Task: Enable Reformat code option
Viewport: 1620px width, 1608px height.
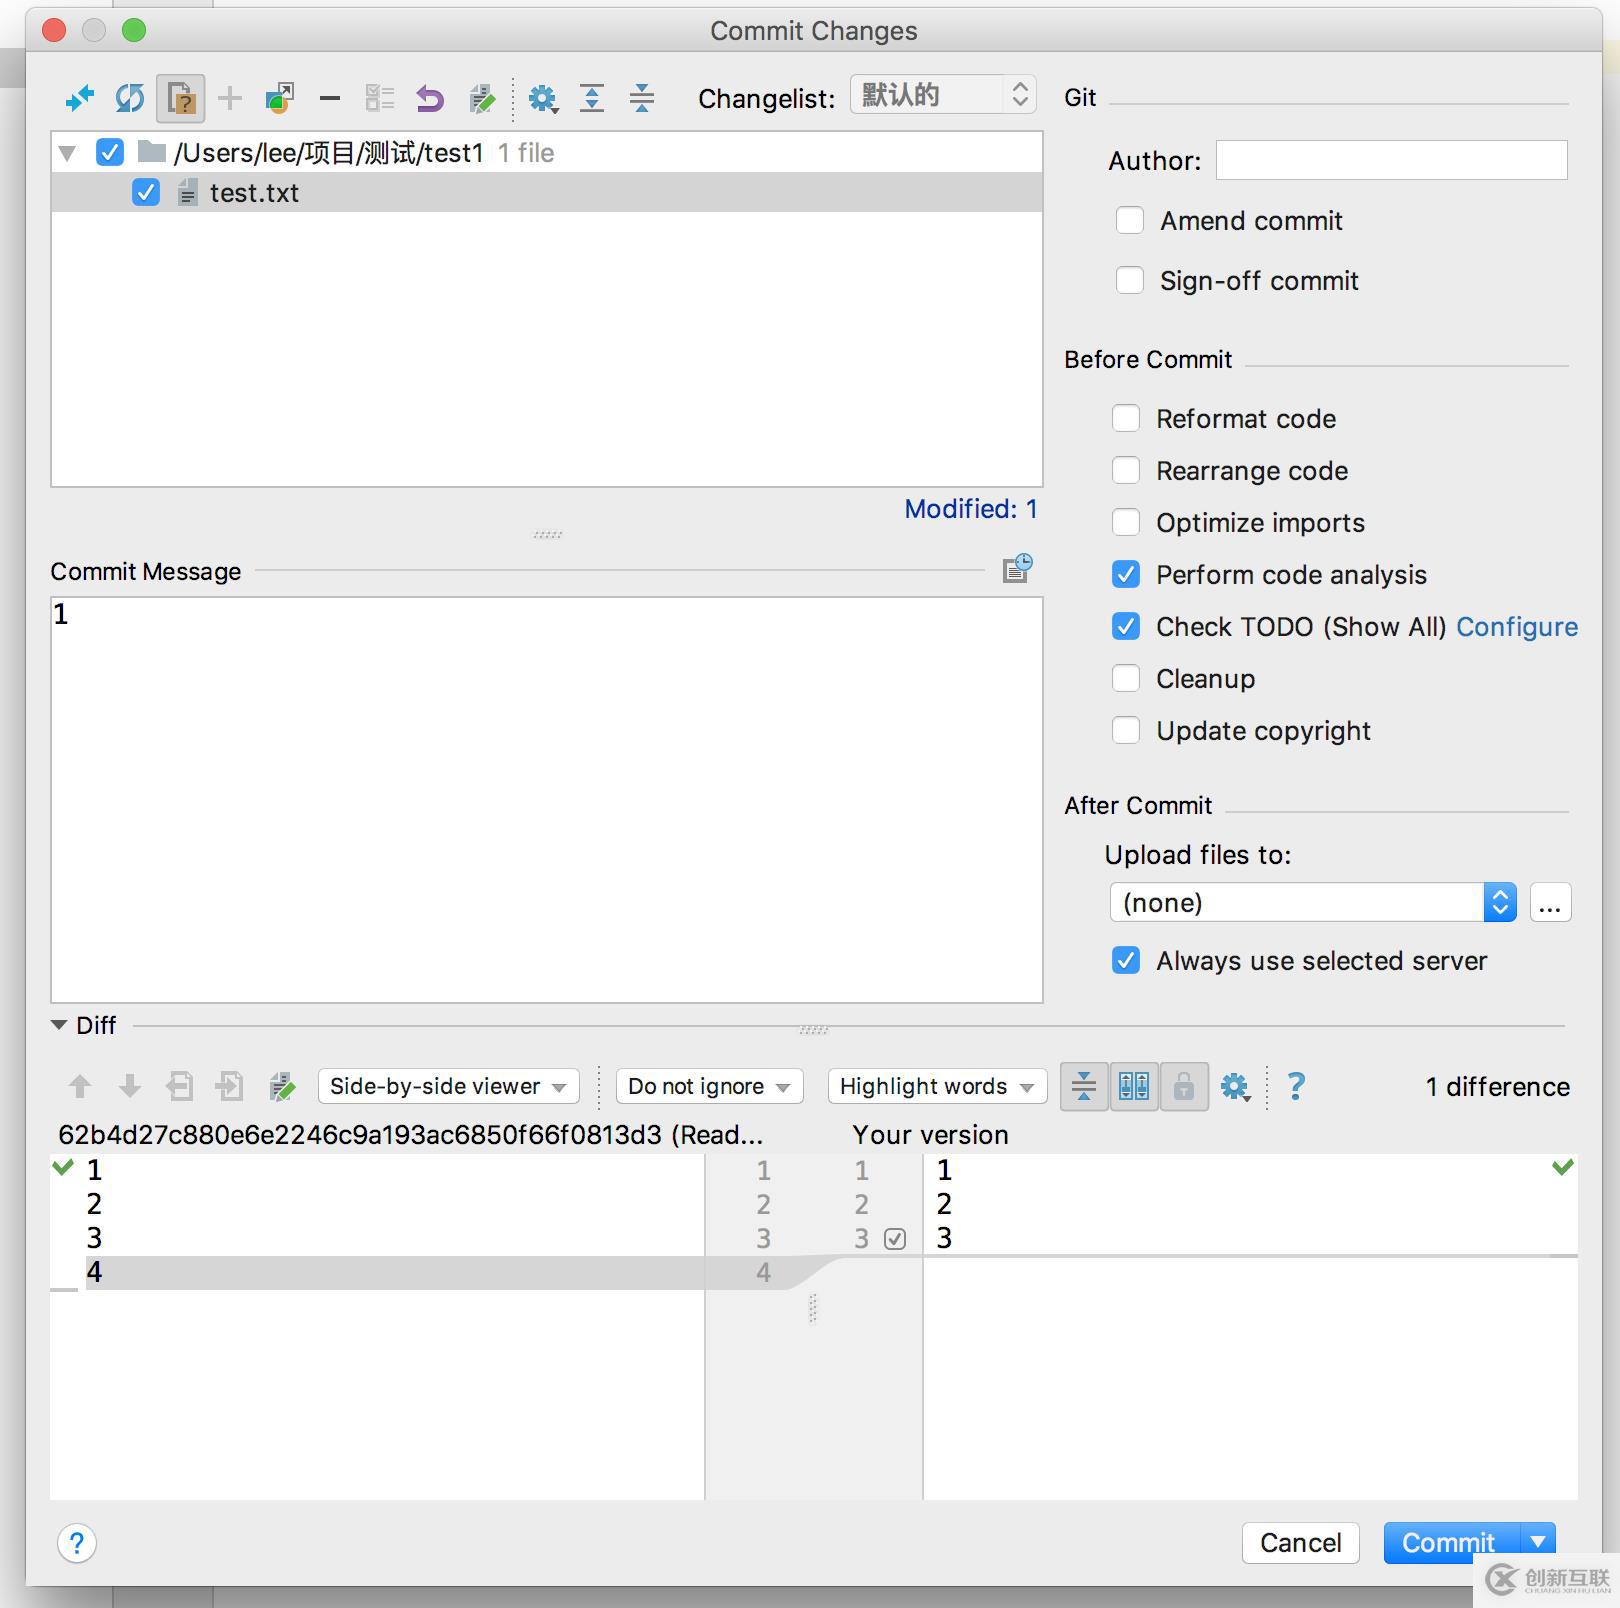Action: point(1126,418)
